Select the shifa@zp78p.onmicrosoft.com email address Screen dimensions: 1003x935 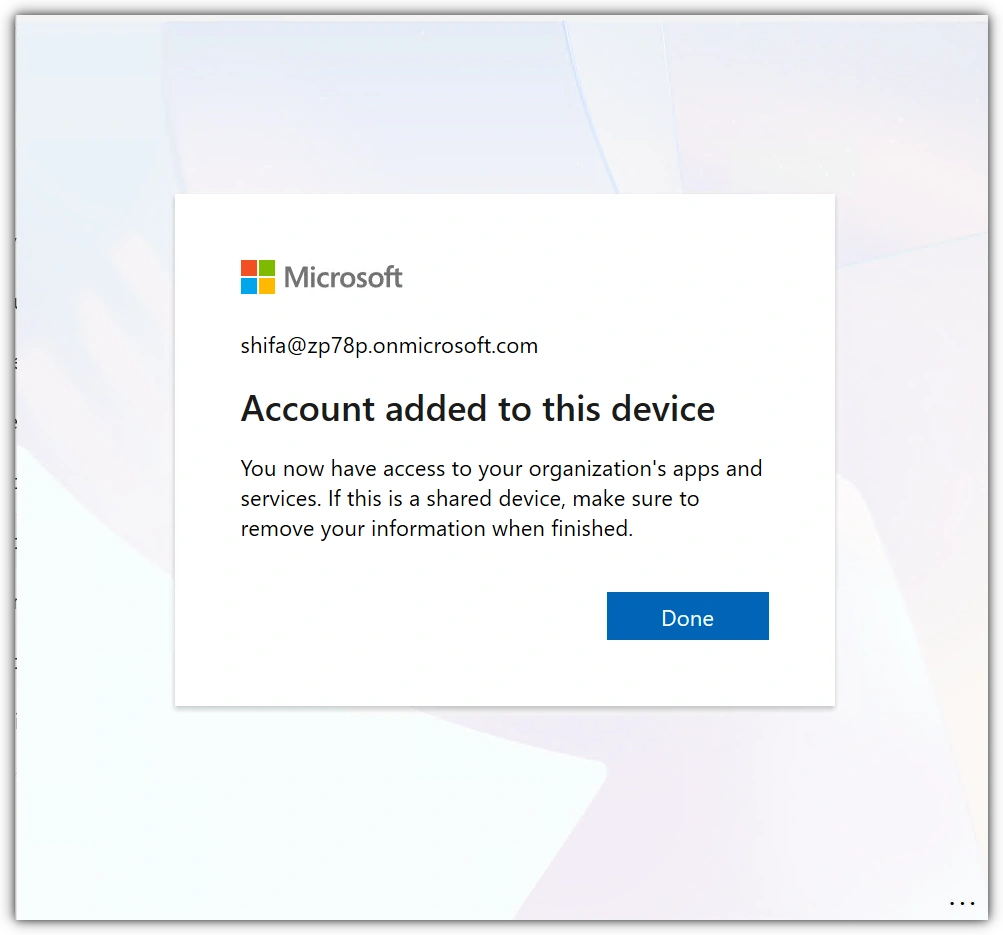[x=389, y=346]
